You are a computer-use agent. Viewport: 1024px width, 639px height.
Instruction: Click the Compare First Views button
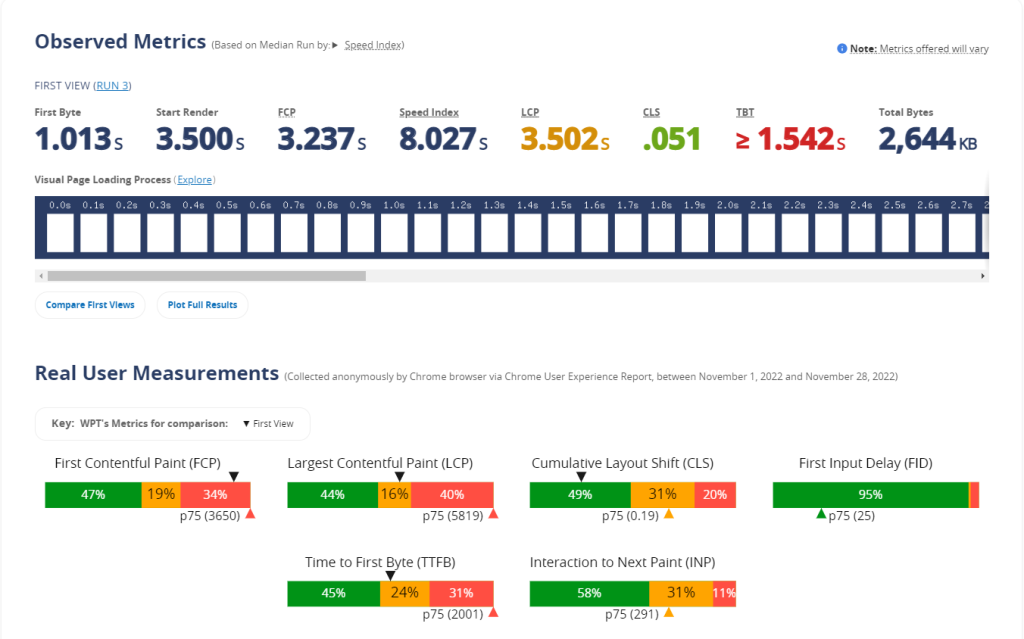click(90, 305)
